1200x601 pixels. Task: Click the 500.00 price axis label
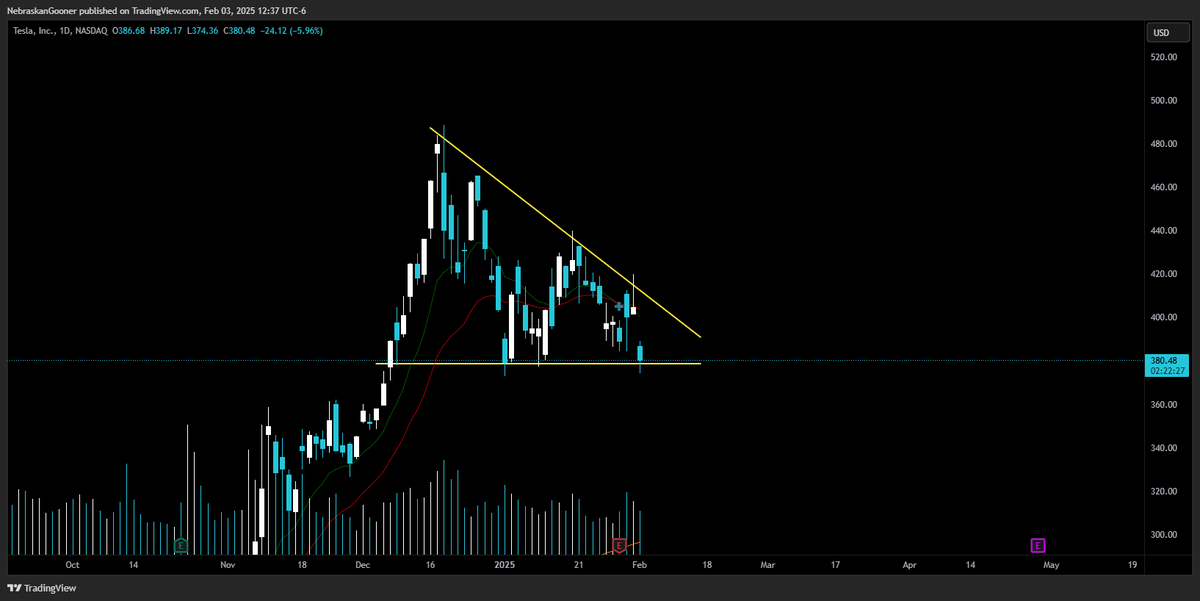point(1163,100)
